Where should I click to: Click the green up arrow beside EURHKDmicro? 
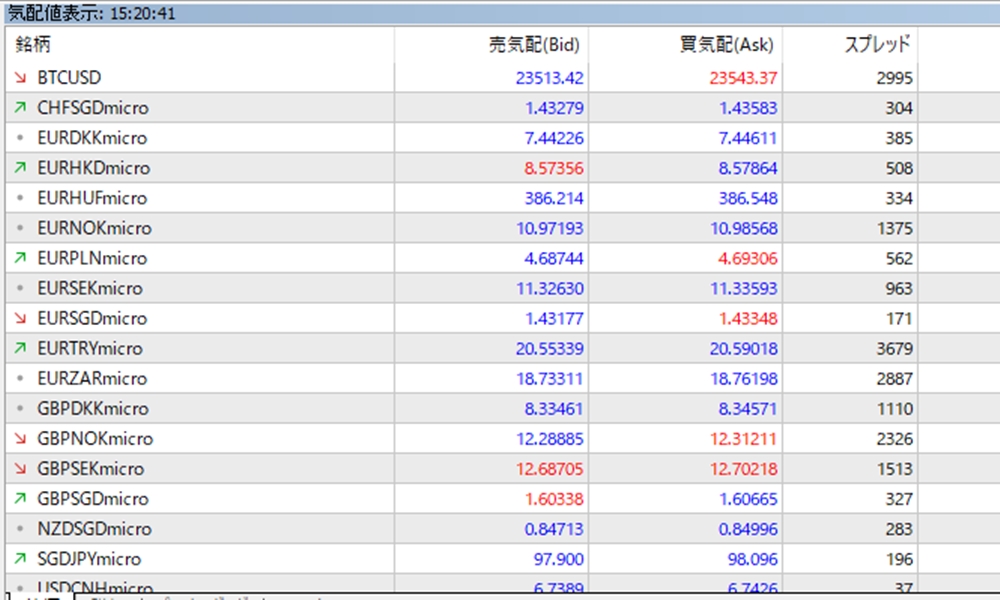click(20, 168)
